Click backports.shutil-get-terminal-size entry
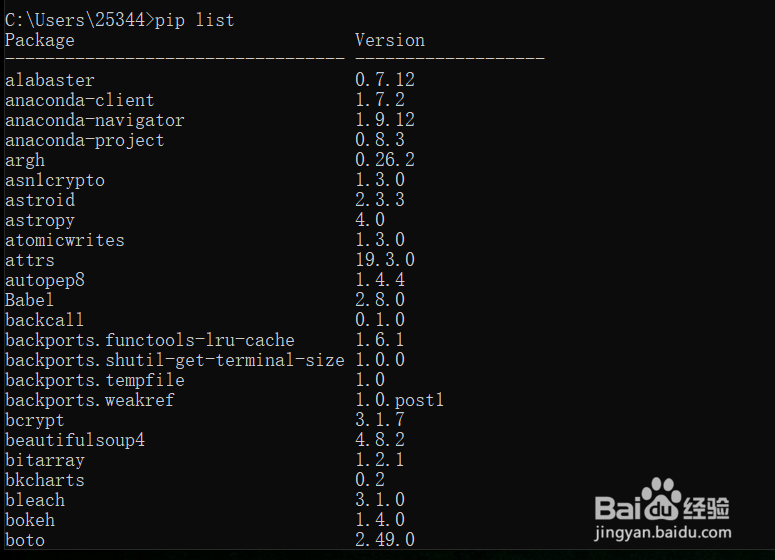This screenshot has height=560, width=775. pyautogui.click(x=175, y=360)
